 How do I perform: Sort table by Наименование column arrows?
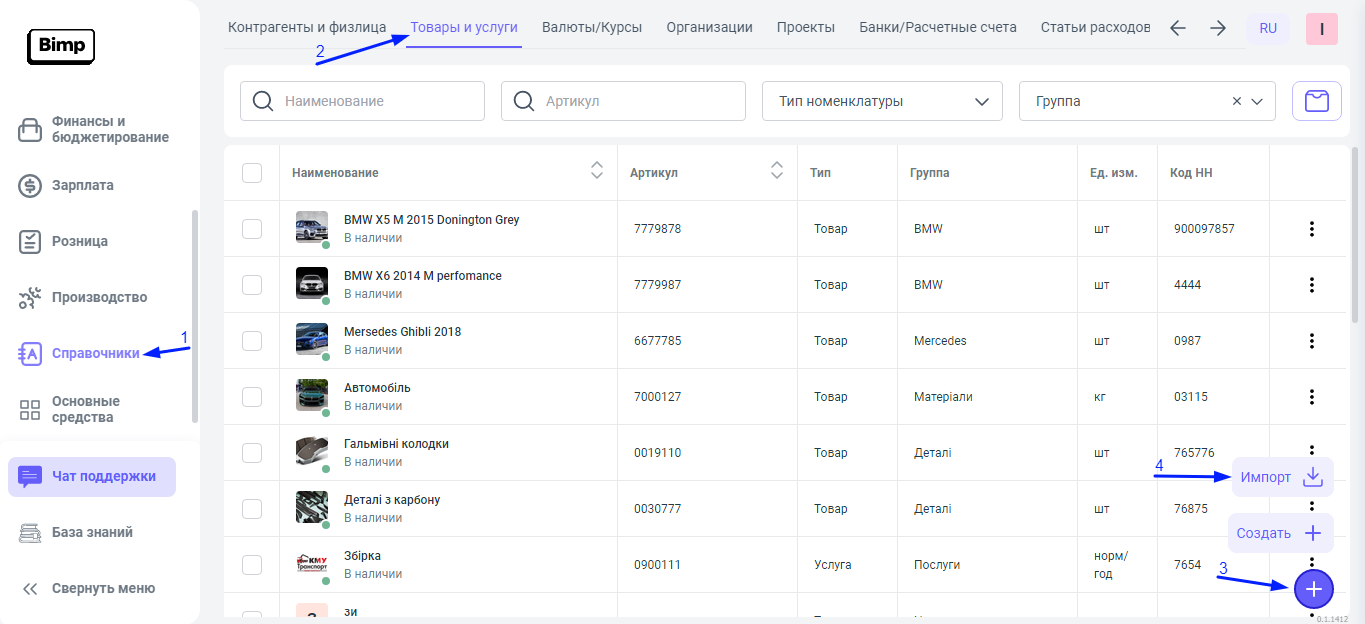pos(597,171)
